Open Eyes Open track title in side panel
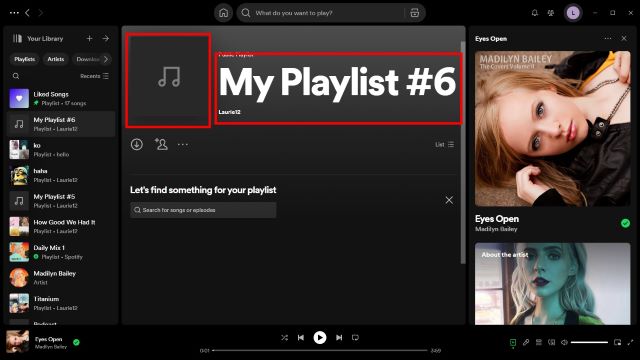The height and width of the screenshot is (360, 640). coord(497,219)
